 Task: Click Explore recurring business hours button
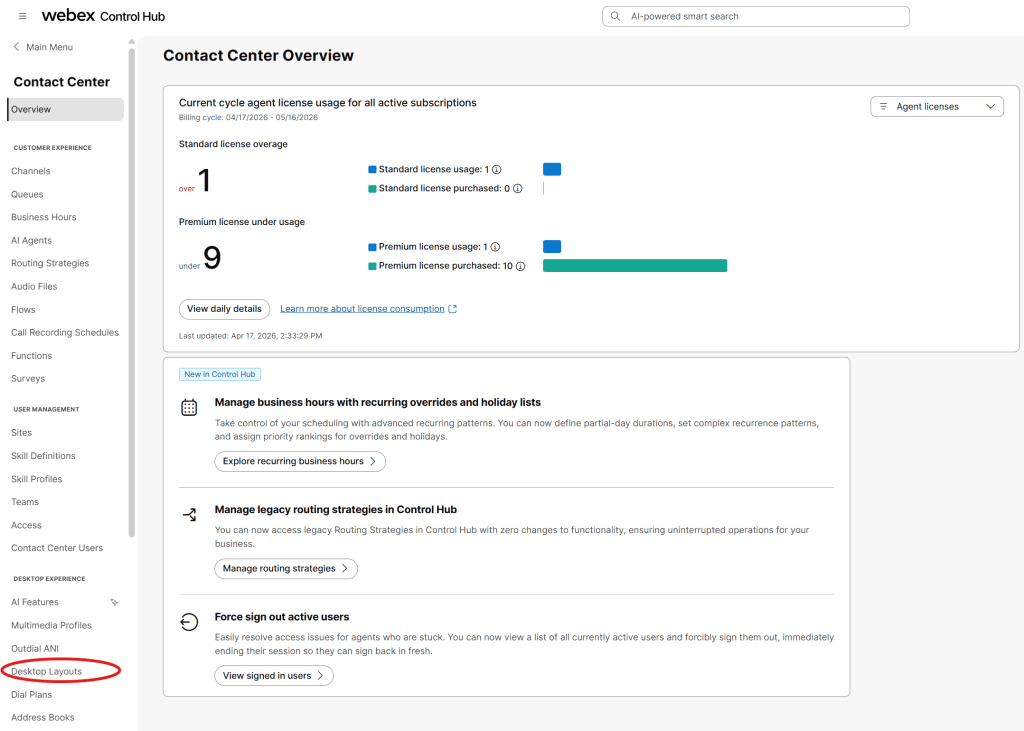(x=299, y=461)
